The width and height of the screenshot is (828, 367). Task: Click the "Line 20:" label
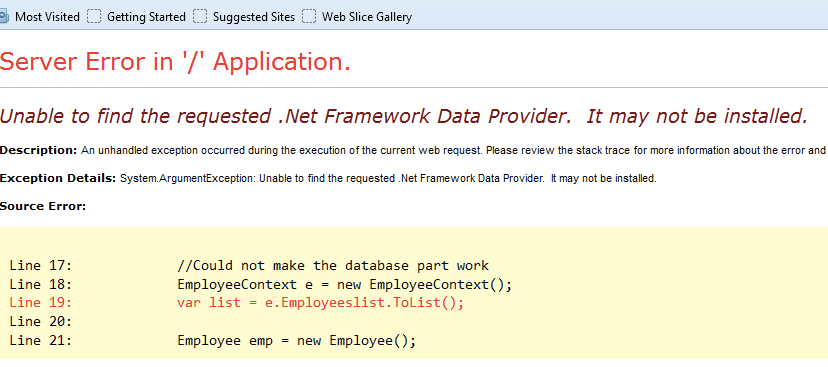[x=41, y=322]
